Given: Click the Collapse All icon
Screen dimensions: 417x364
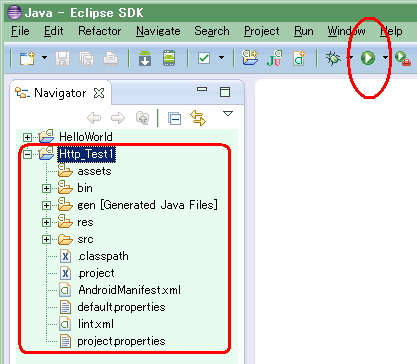Looking at the screenshot, I should point(174,119).
